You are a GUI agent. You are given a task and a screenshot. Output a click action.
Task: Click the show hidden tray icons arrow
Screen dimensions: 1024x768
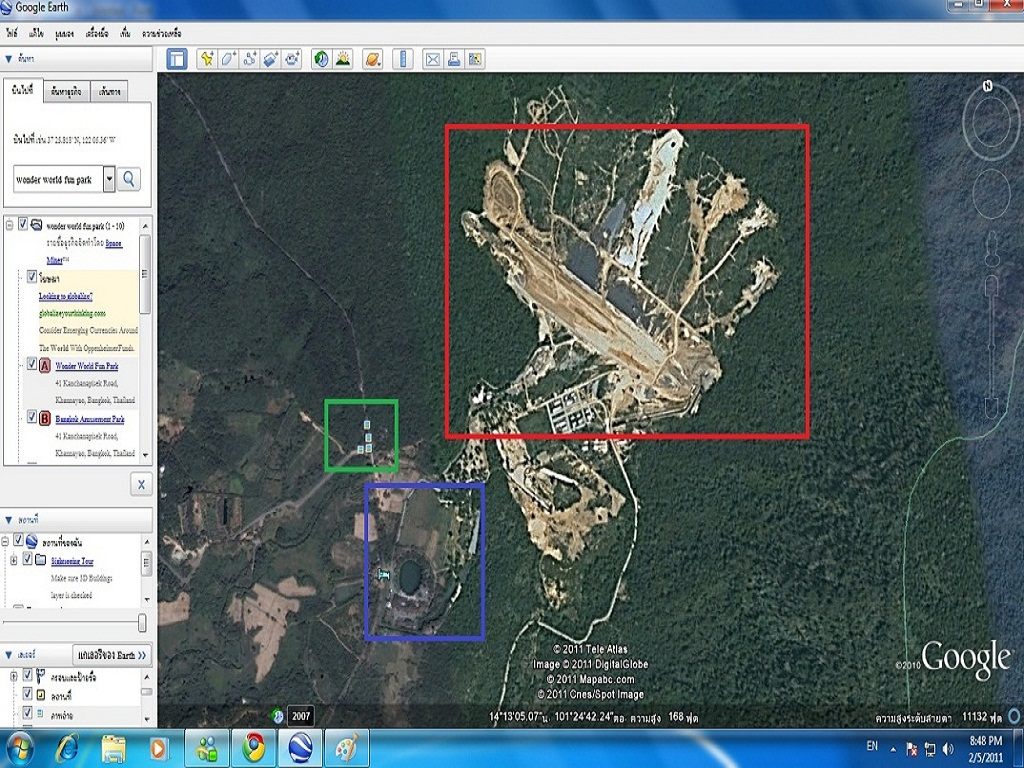pyautogui.click(x=893, y=750)
